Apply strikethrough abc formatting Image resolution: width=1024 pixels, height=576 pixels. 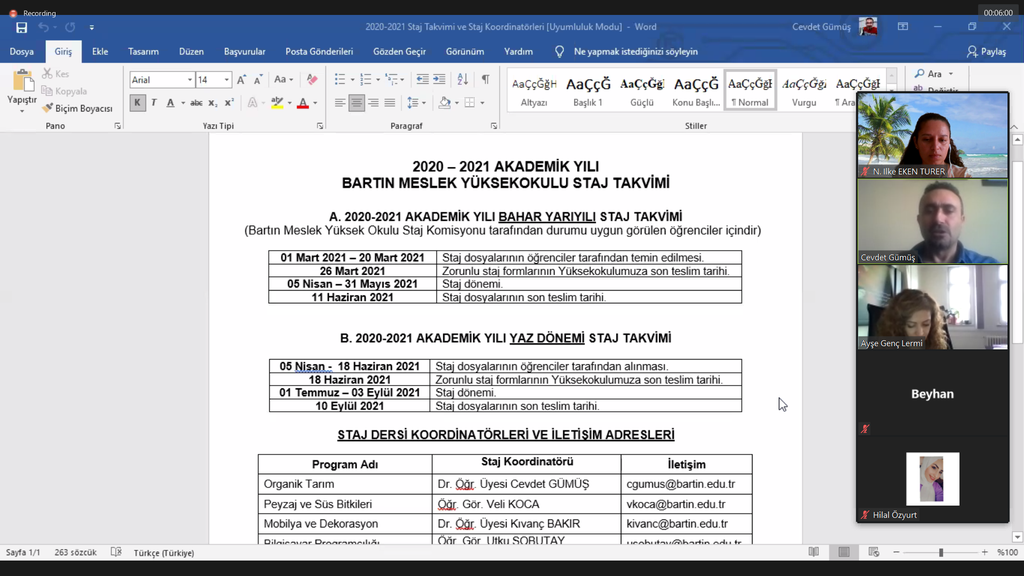(x=196, y=103)
